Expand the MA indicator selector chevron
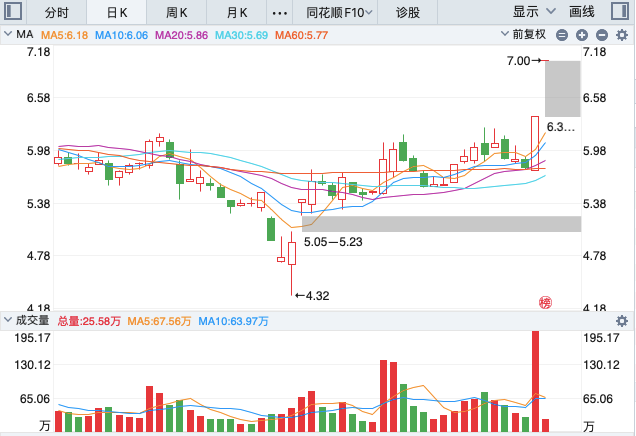Image resolution: width=636 pixels, height=436 pixels. pyautogui.click(x=8, y=34)
